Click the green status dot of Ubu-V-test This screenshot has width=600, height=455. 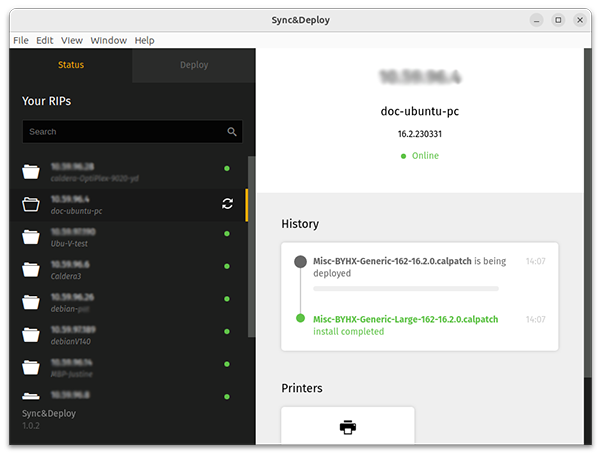click(227, 233)
